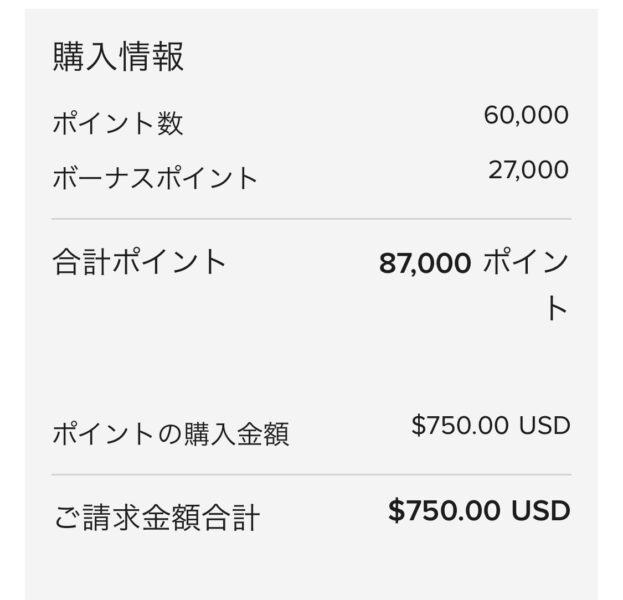Click the 27,000 bonus points value

(528, 170)
